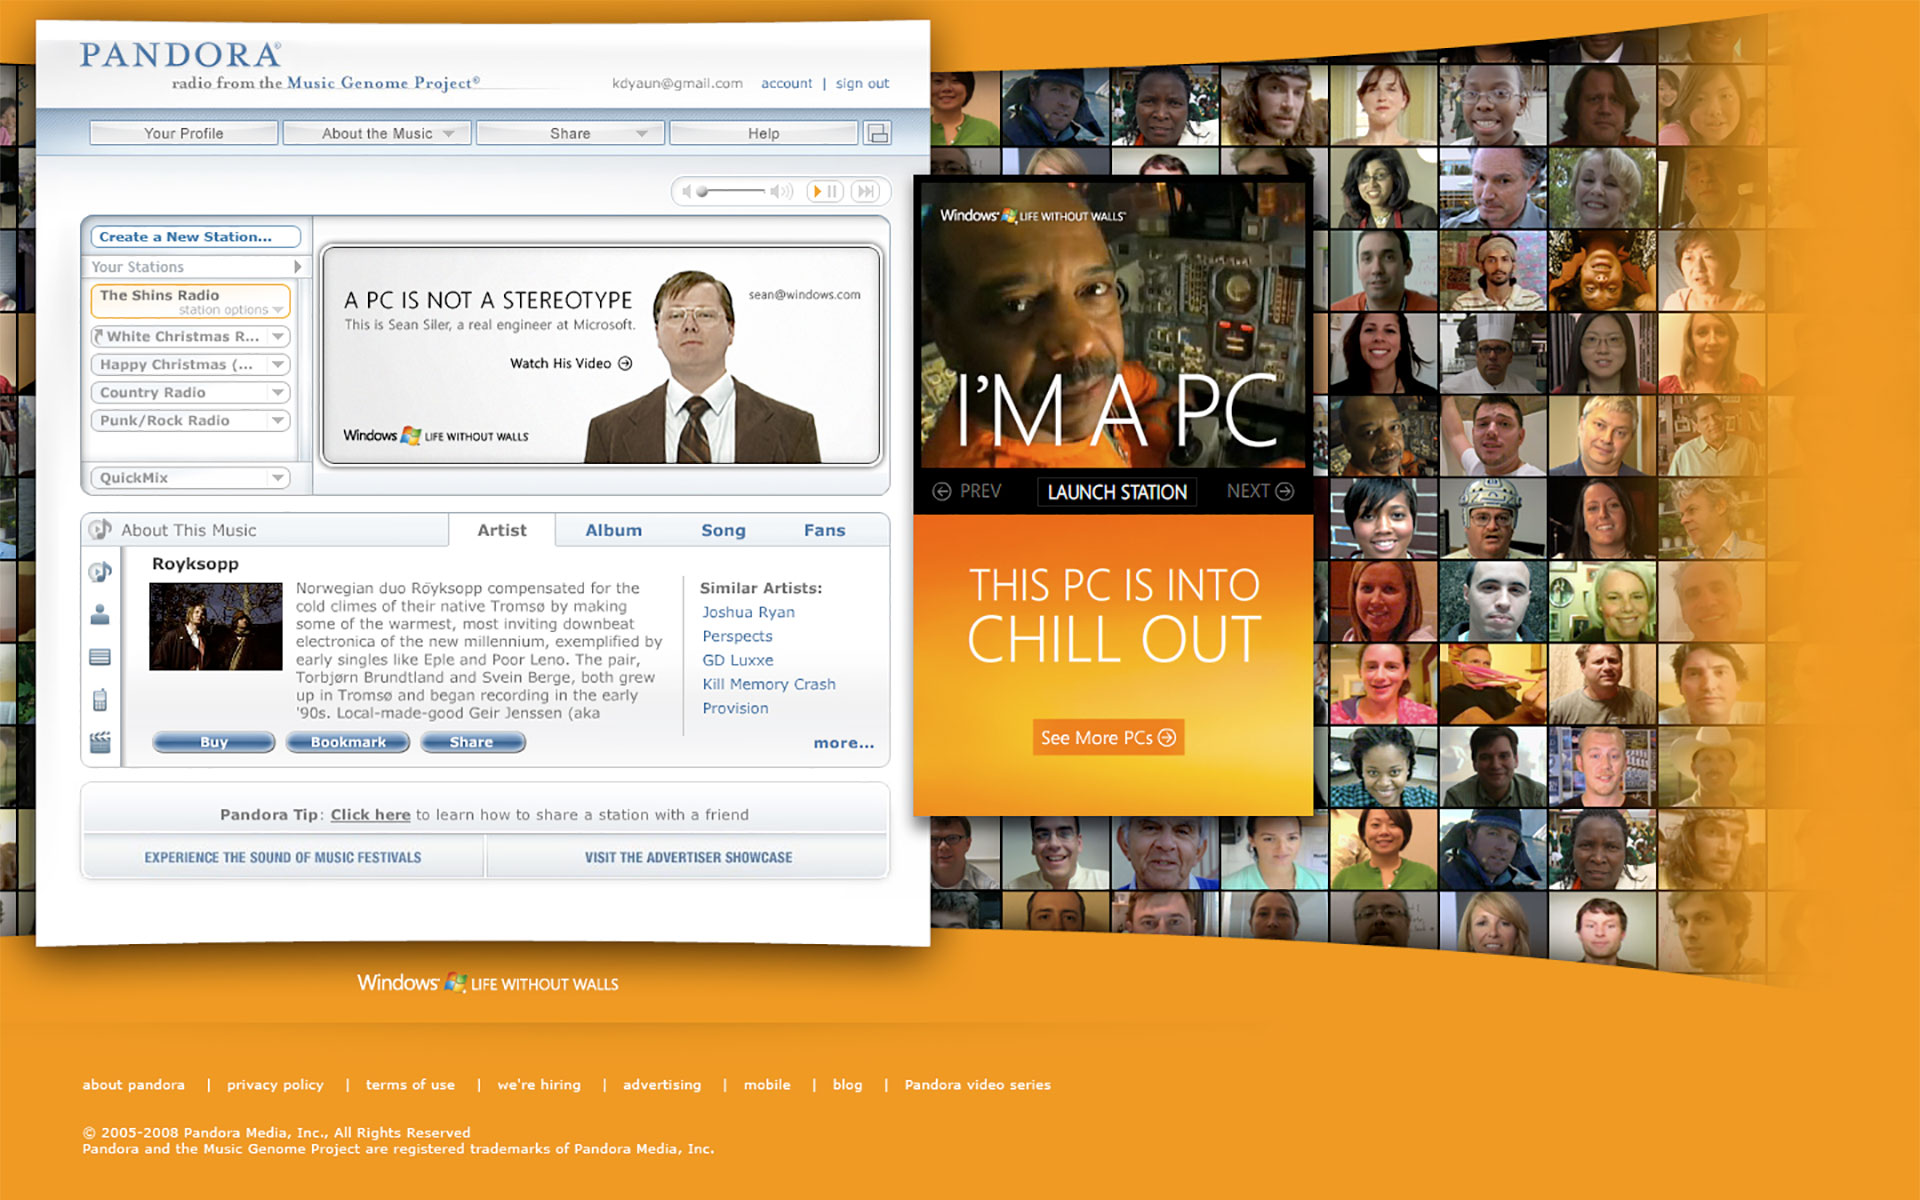This screenshot has width=1920, height=1200.
Task: Click Create a New Station
Action: pyautogui.click(x=195, y=237)
